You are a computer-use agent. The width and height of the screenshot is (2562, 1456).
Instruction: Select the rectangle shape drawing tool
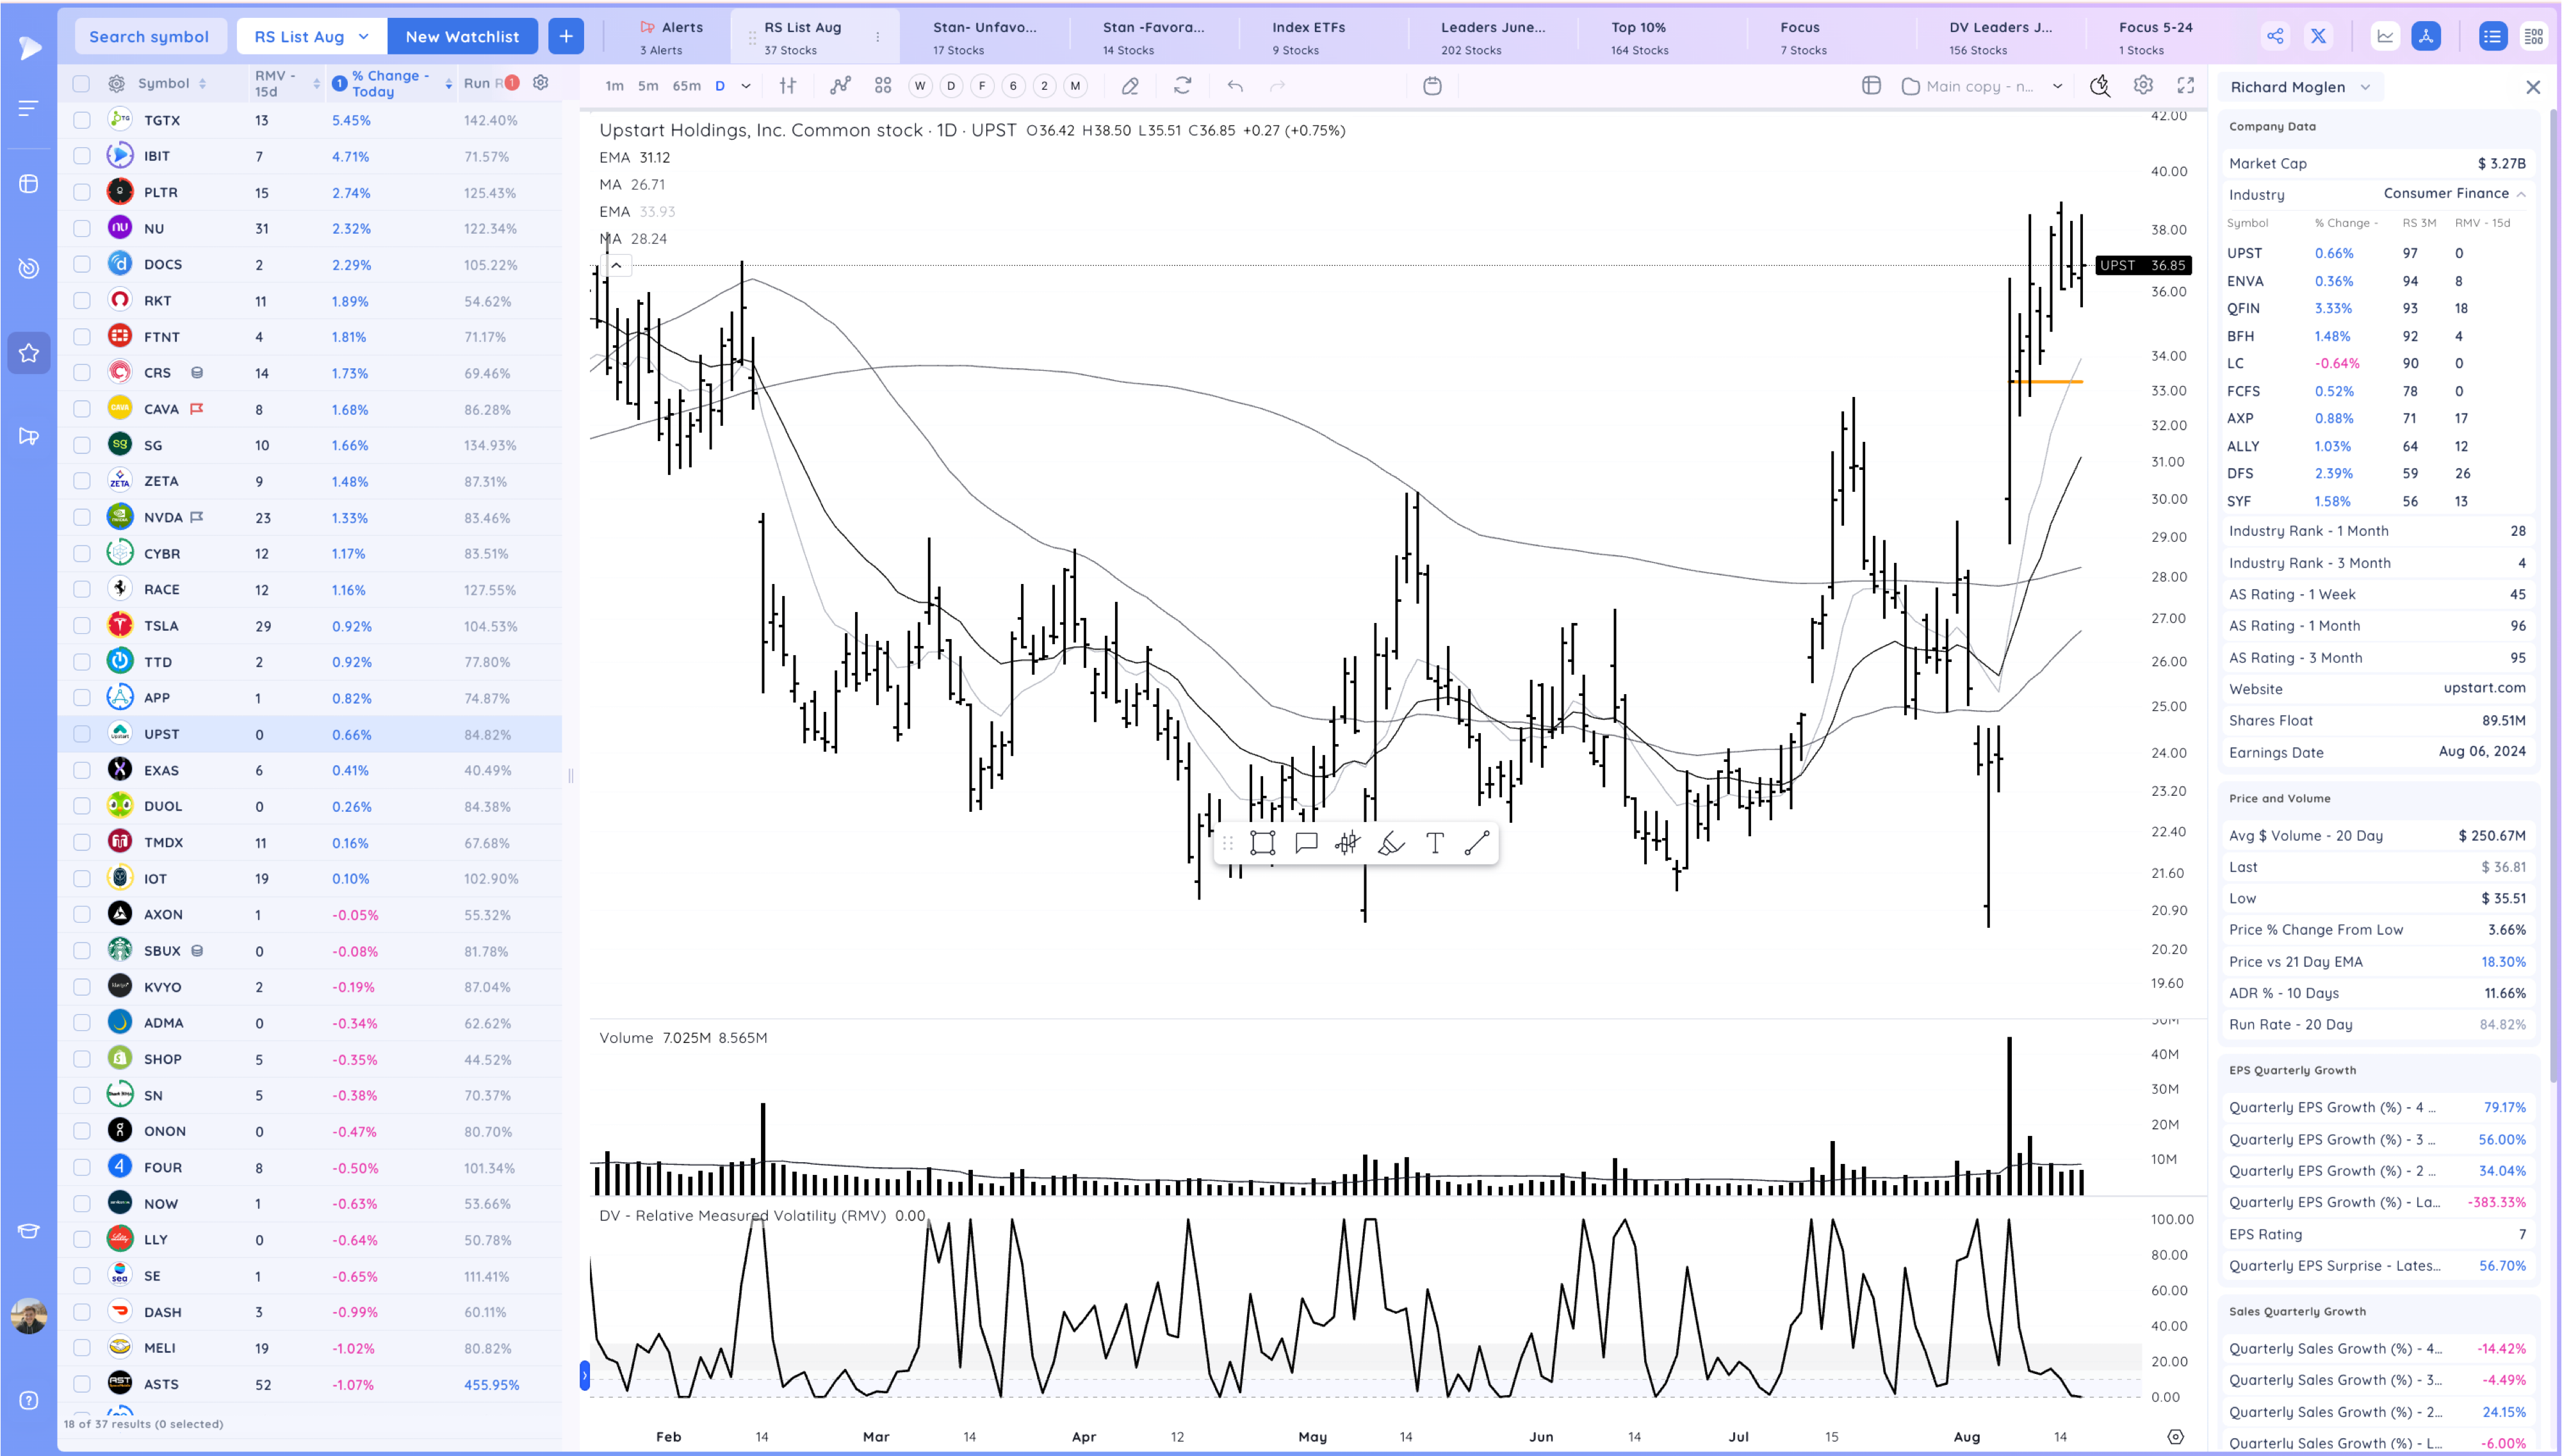[1262, 843]
